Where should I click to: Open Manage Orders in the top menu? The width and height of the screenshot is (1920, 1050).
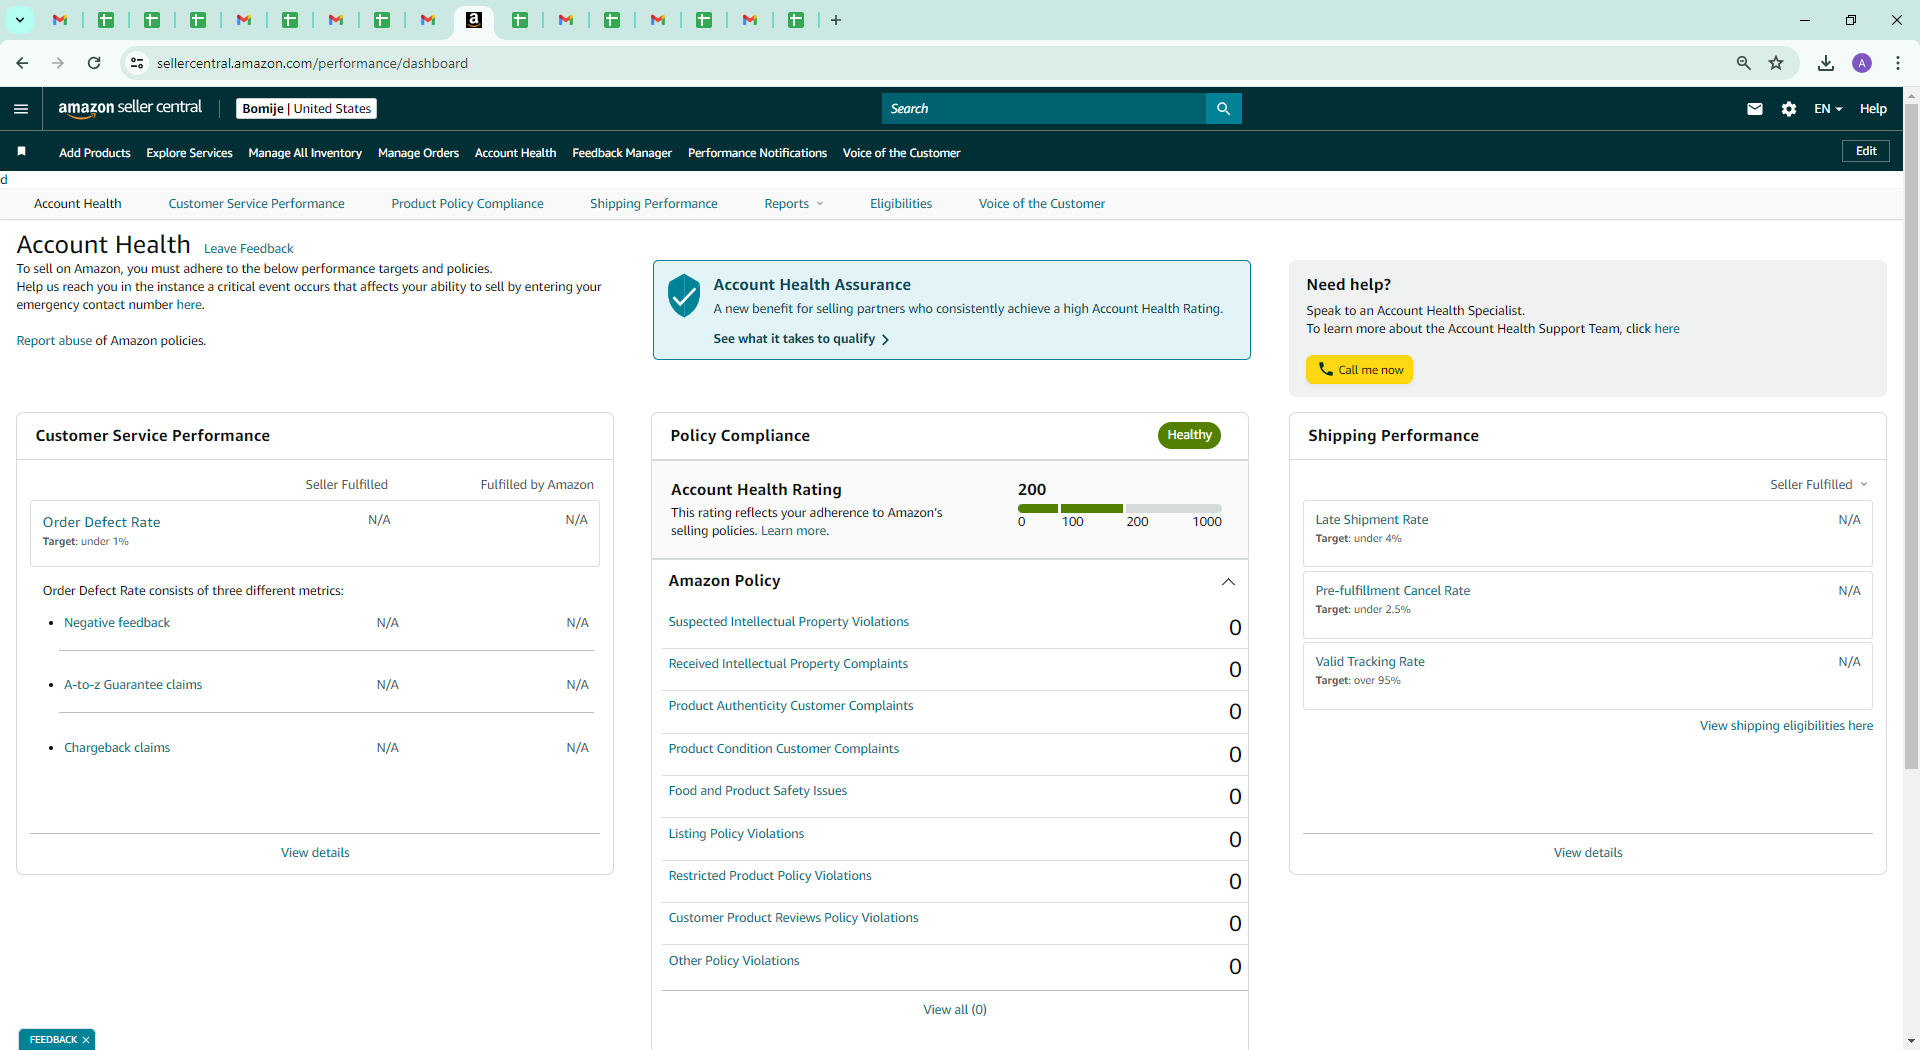click(x=418, y=153)
